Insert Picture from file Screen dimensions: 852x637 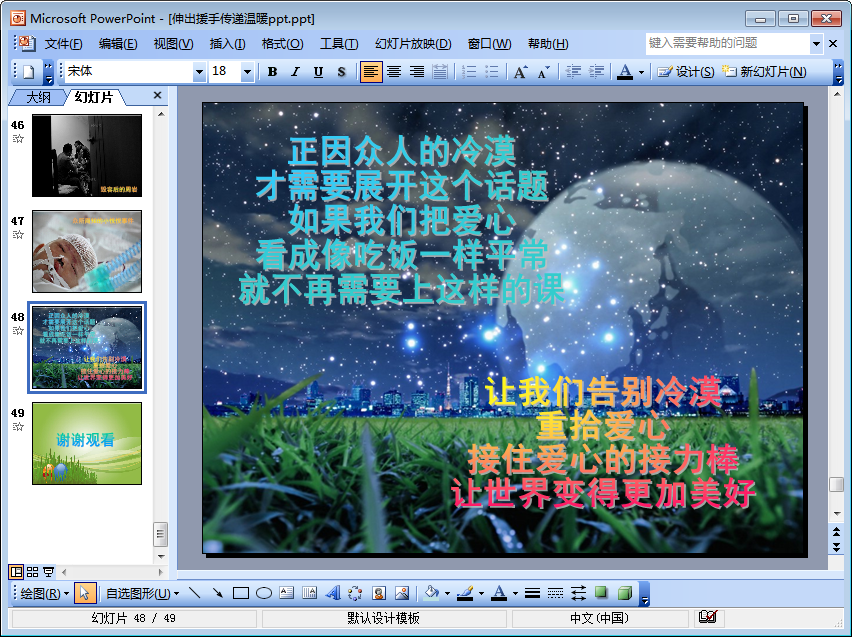click(x=402, y=594)
